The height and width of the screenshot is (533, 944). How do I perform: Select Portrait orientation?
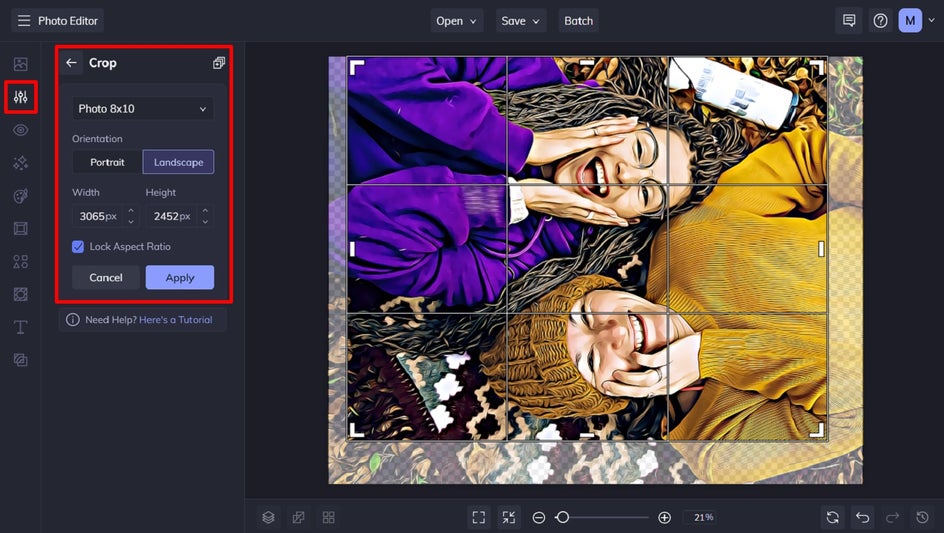click(x=107, y=162)
